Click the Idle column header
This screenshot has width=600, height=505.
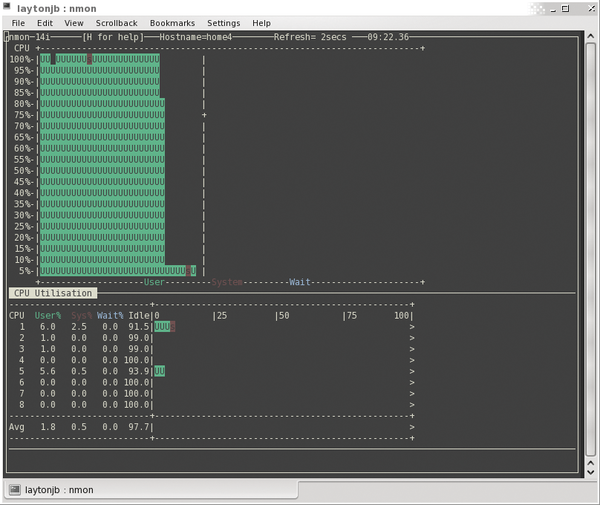pyautogui.click(x=139, y=316)
